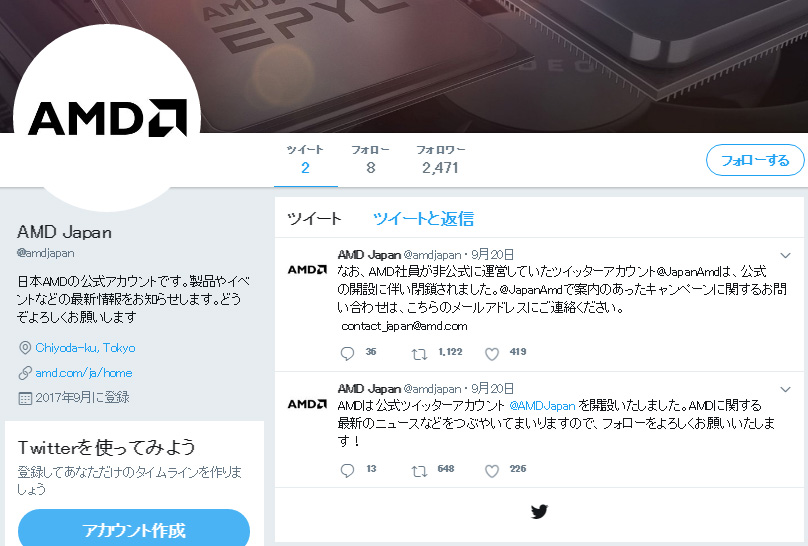Image resolution: width=808 pixels, height=546 pixels.
Task: Click the Twitter bird icon below tweets
Action: [539, 511]
